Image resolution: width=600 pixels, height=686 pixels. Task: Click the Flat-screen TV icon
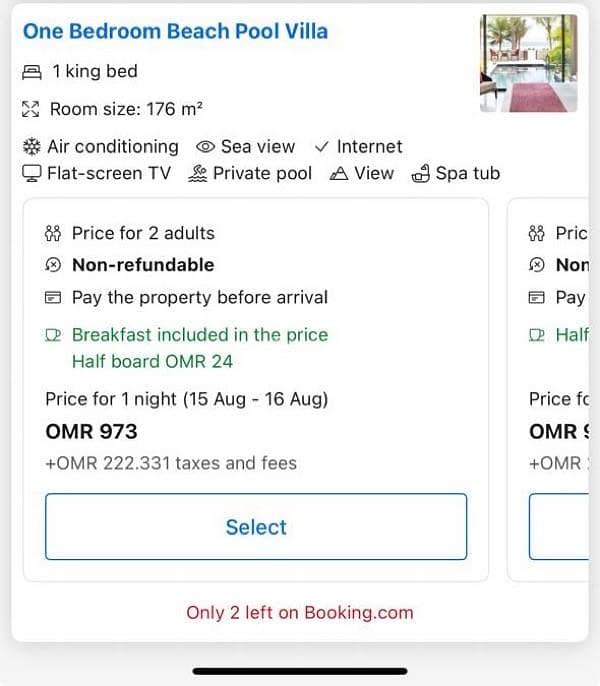[32, 173]
